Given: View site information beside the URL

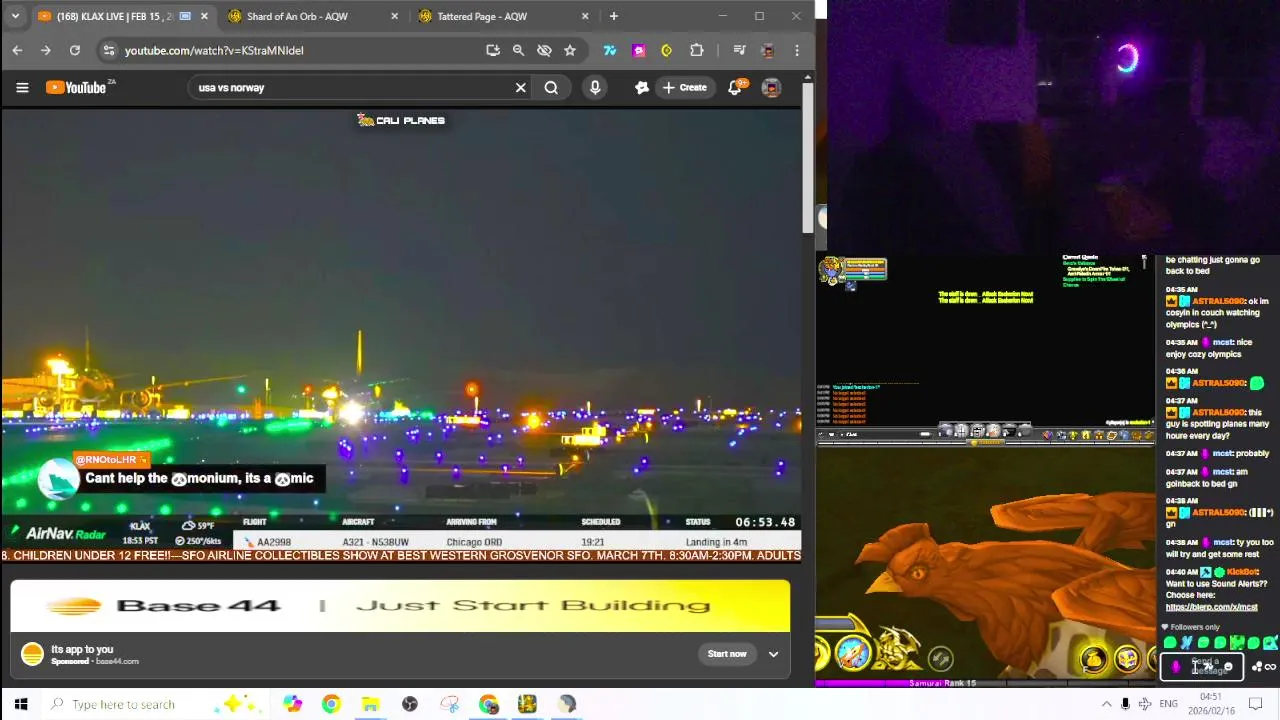Looking at the screenshot, I should [x=109, y=50].
